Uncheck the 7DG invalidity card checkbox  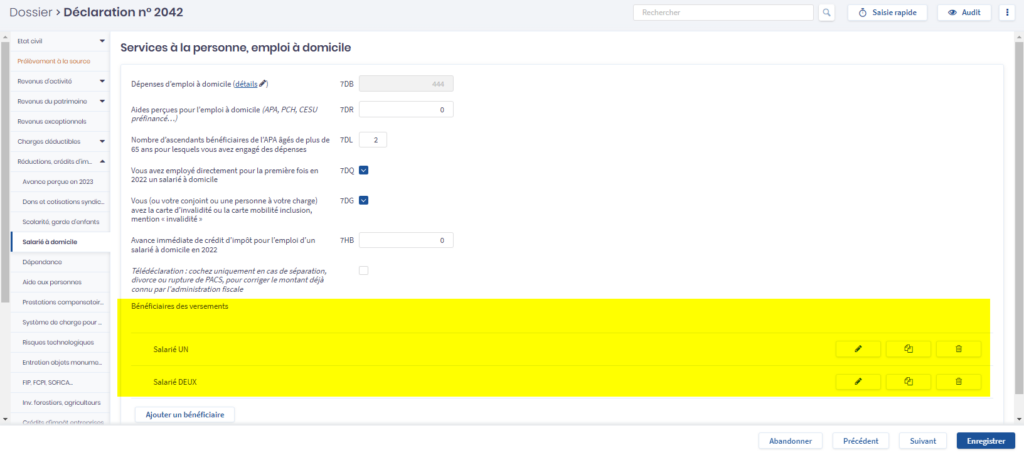click(x=364, y=201)
